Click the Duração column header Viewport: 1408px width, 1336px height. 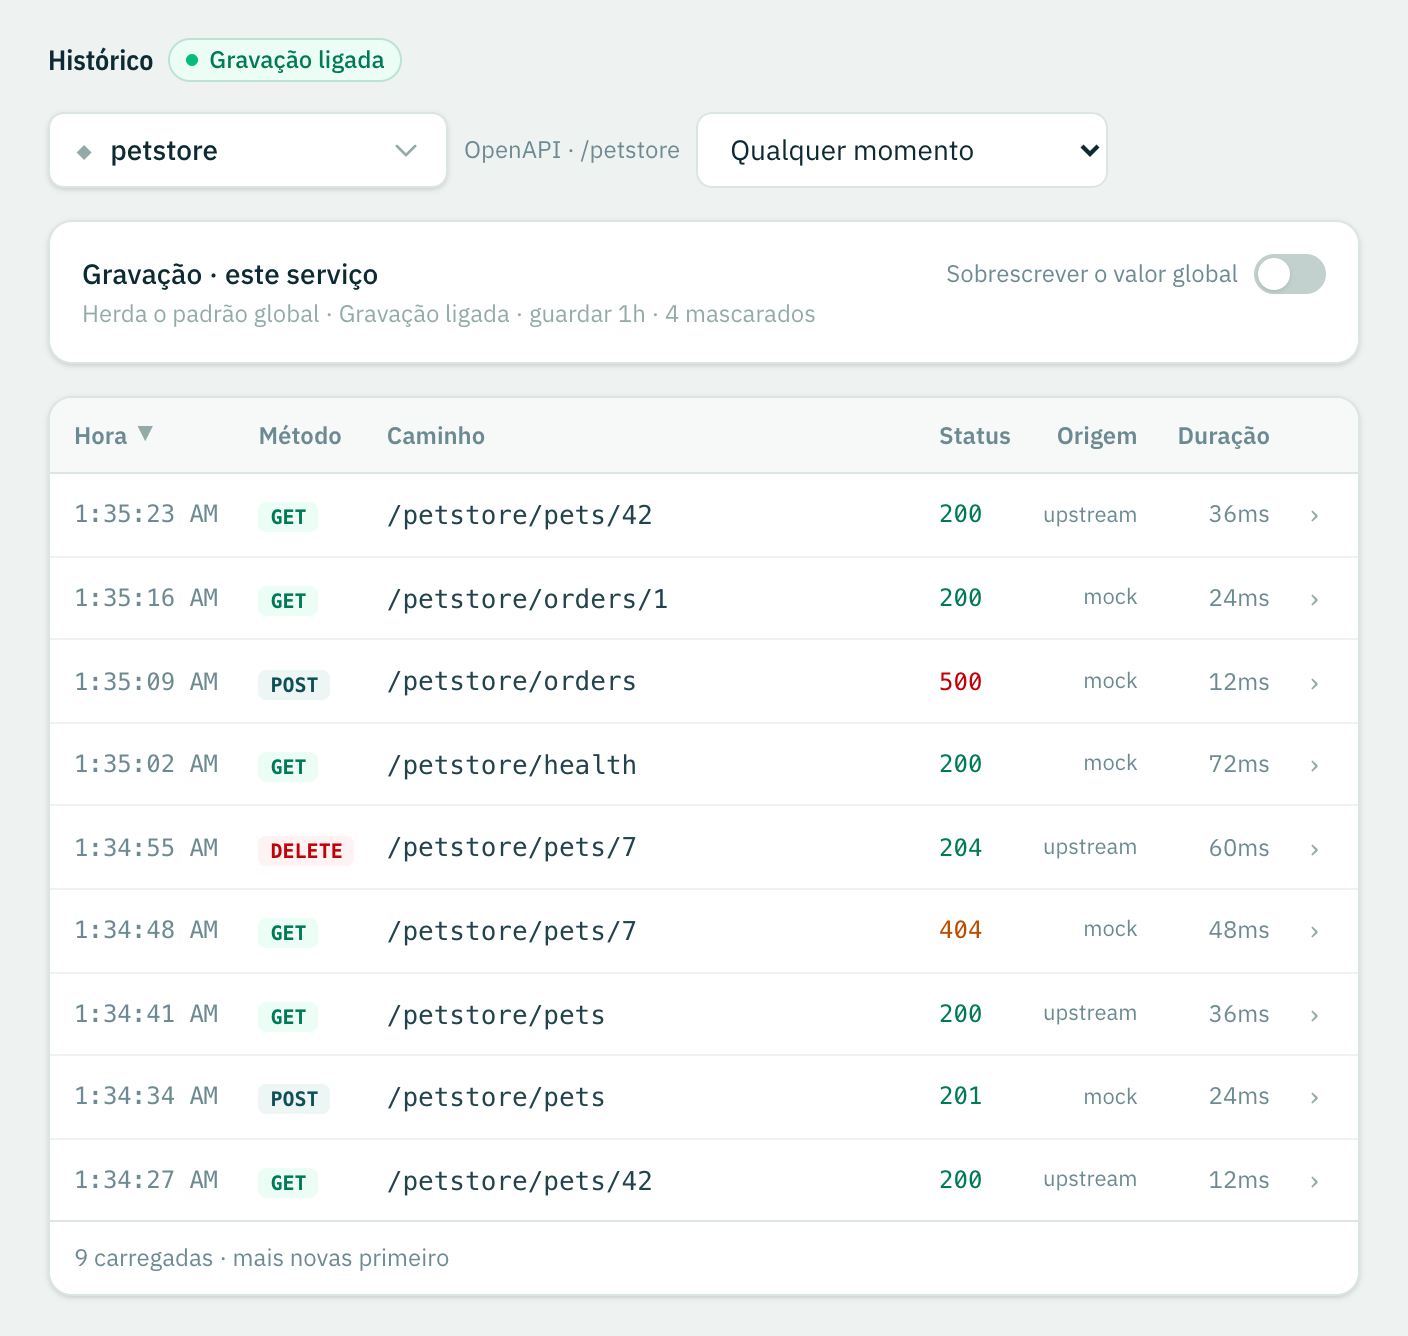click(x=1224, y=436)
